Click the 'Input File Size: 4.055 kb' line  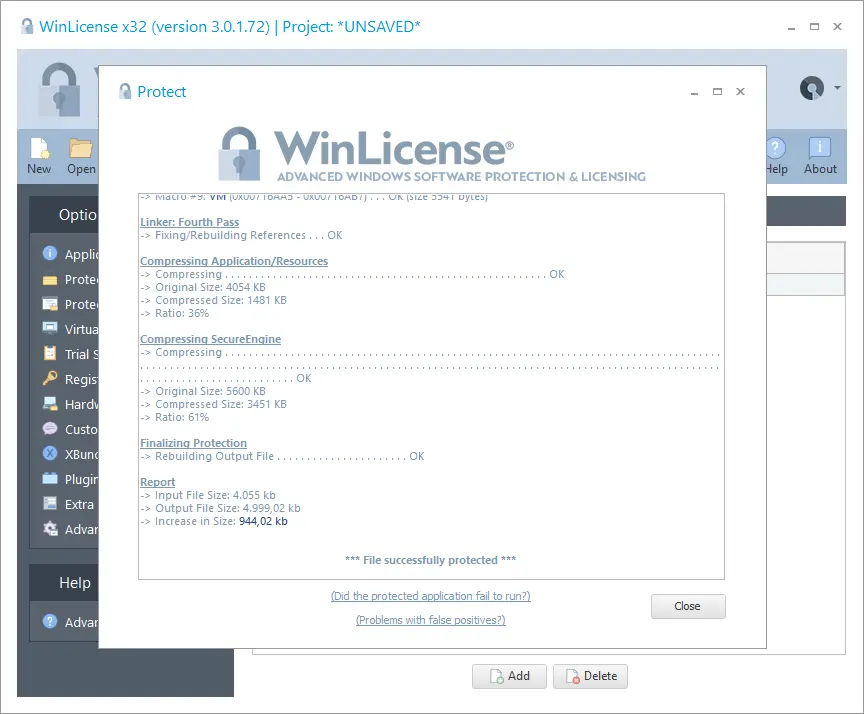[208, 495]
